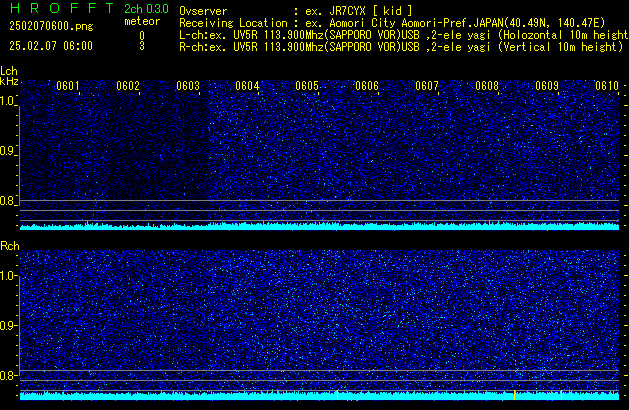Screen dimensions: 629x410
Task: Select the 0.9 frequency label on Rch axis
Action: pos(7,325)
